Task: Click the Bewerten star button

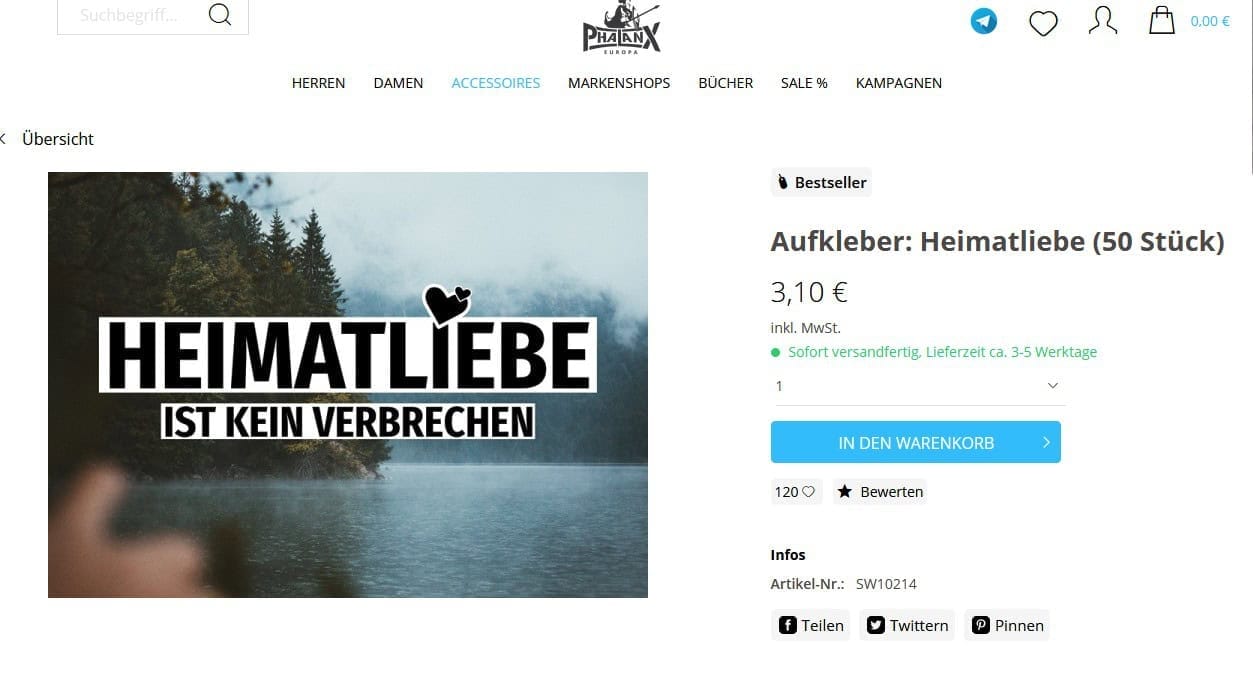Action: pyautogui.click(x=880, y=492)
